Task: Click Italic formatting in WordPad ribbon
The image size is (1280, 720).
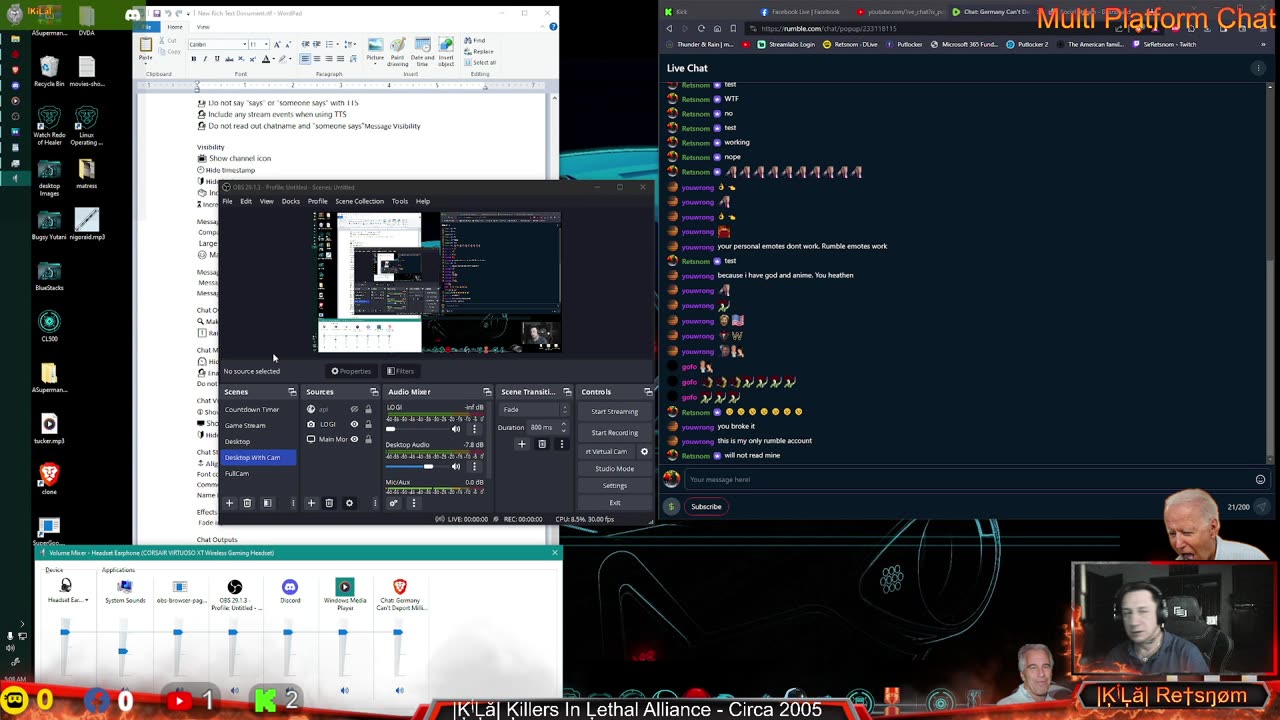Action: coord(205,59)
